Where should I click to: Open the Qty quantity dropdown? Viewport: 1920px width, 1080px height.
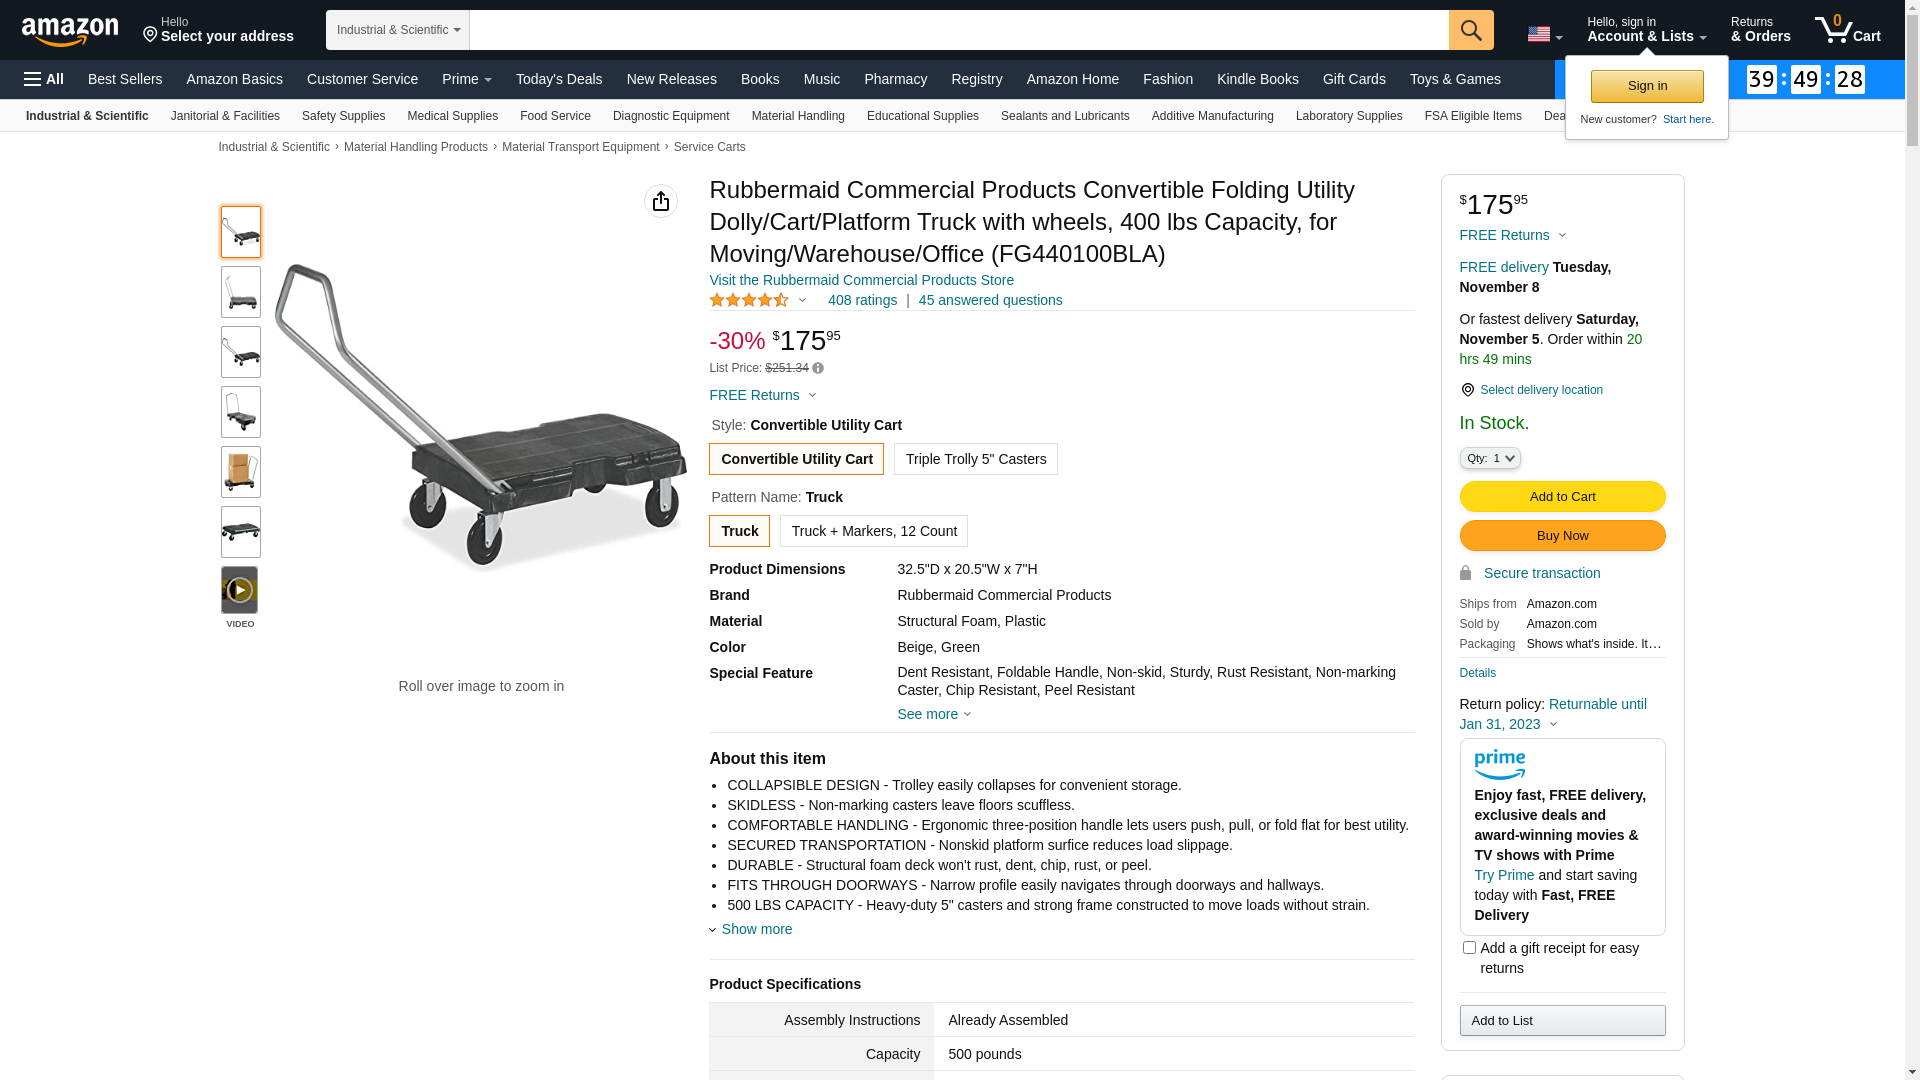(x=1489, y=458)
